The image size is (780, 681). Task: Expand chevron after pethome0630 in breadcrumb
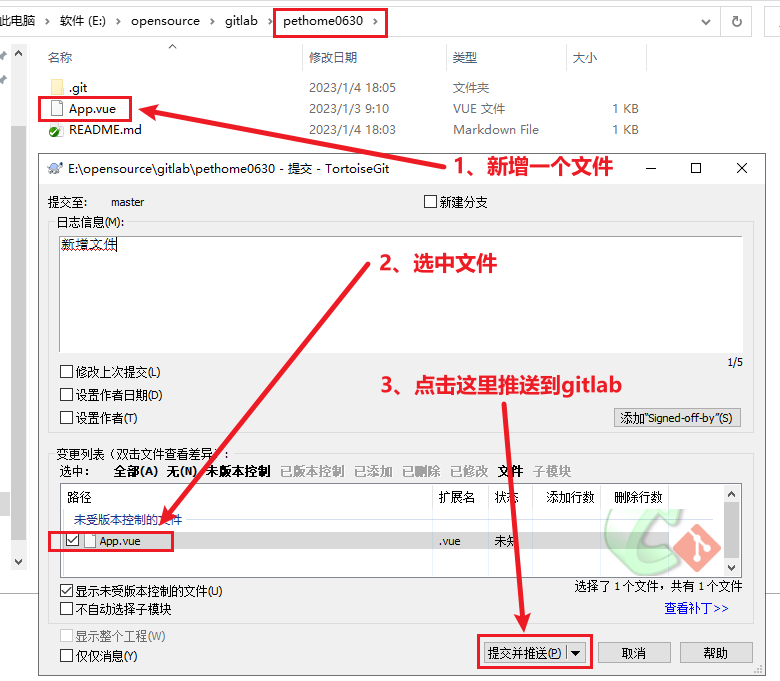375,21
